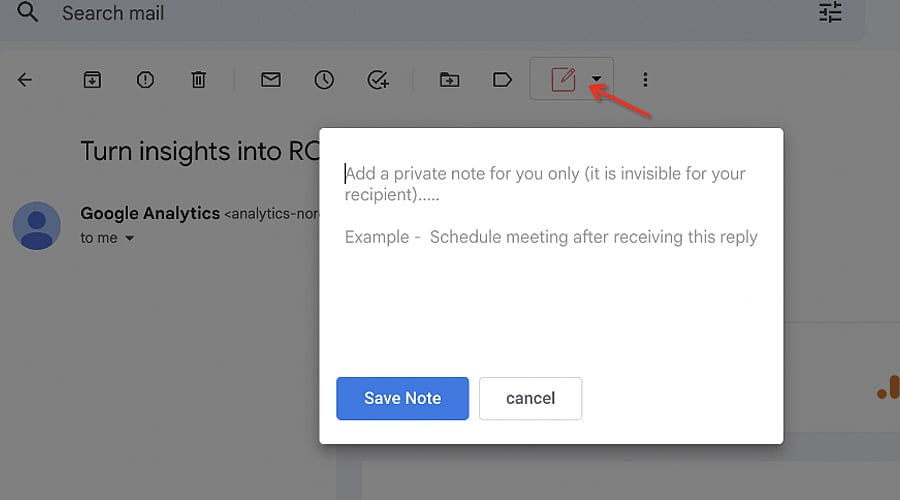Click the 'Turn insights into' email subject

click(x=200, y=152)
